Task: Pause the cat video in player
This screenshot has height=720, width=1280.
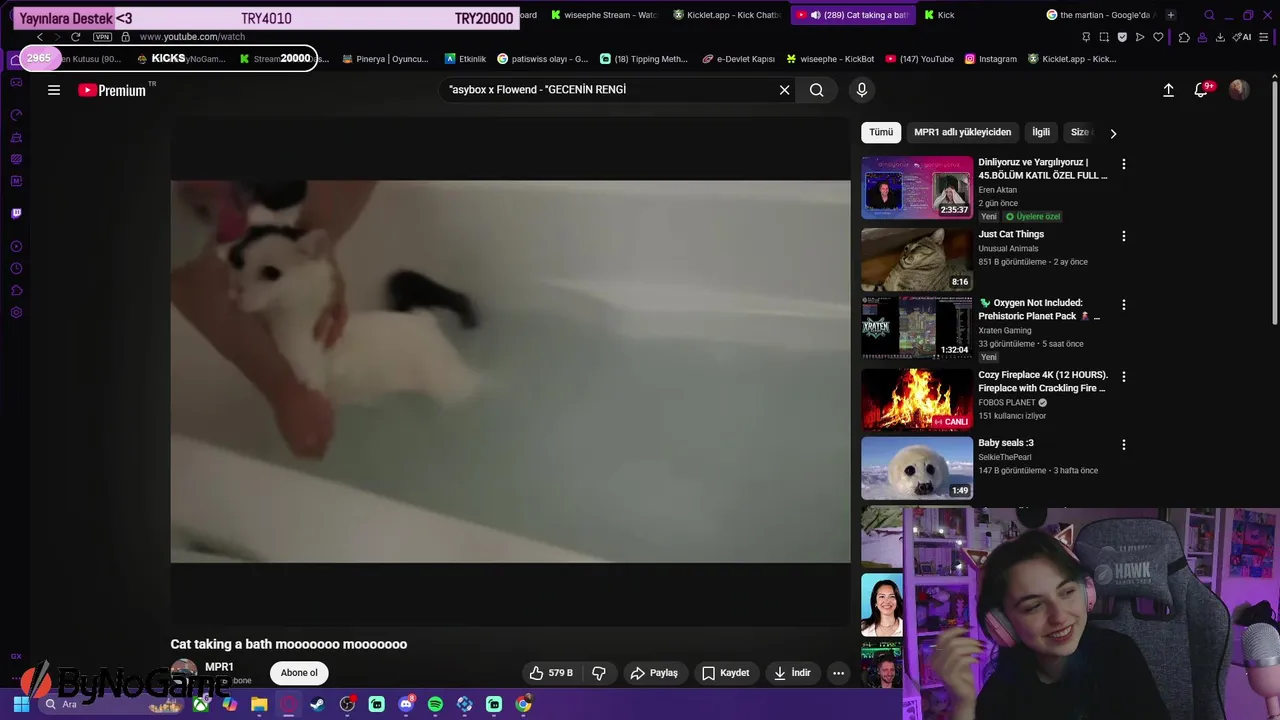Action: (510, 371)
